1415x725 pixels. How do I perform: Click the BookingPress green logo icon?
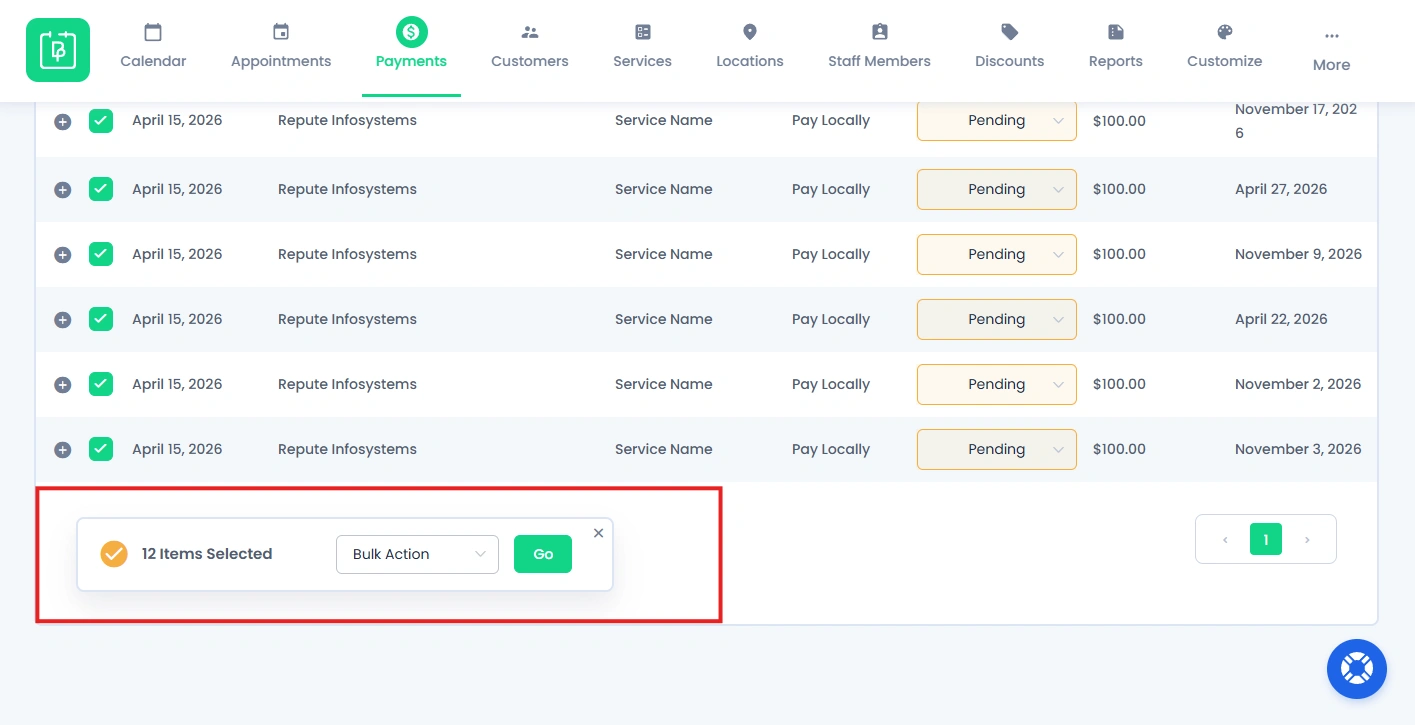point(58,50)
